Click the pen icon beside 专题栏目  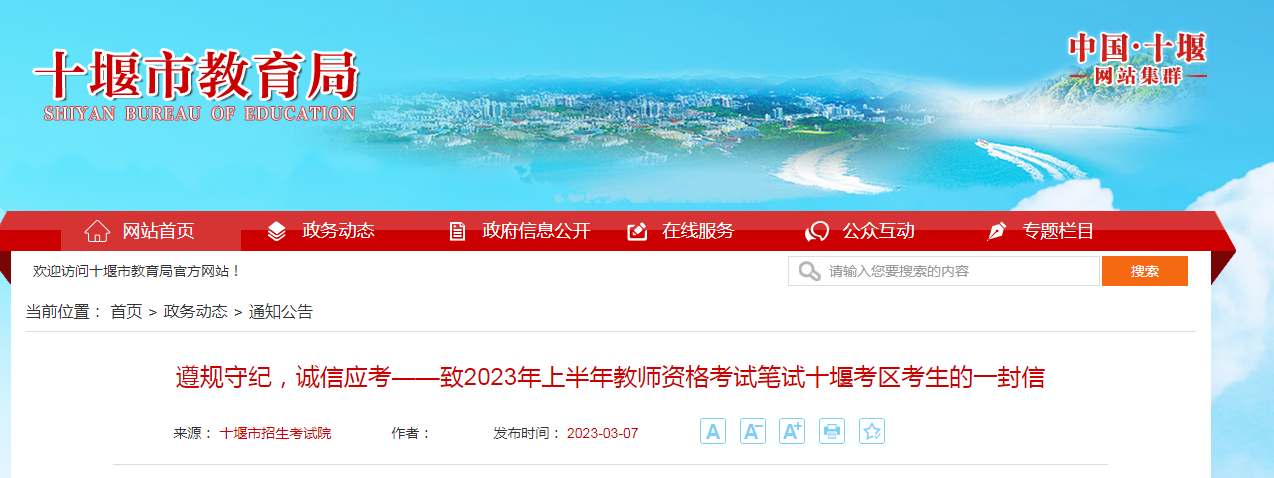[997, 231]
